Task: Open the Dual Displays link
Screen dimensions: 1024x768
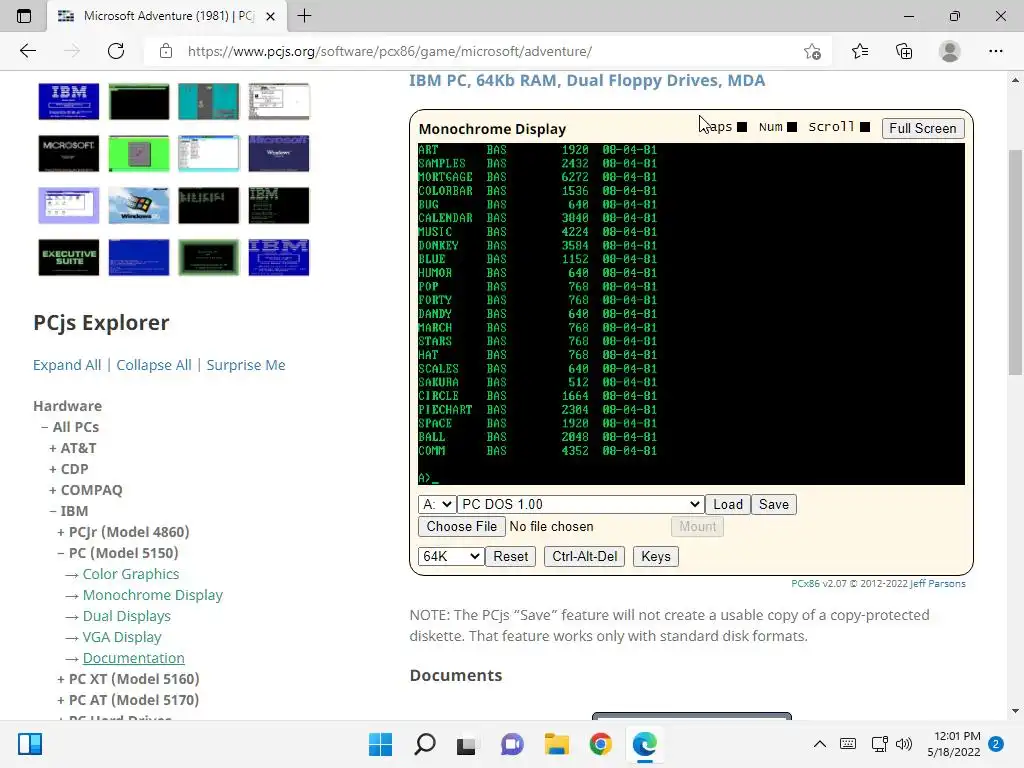Action: coord(127,616)
